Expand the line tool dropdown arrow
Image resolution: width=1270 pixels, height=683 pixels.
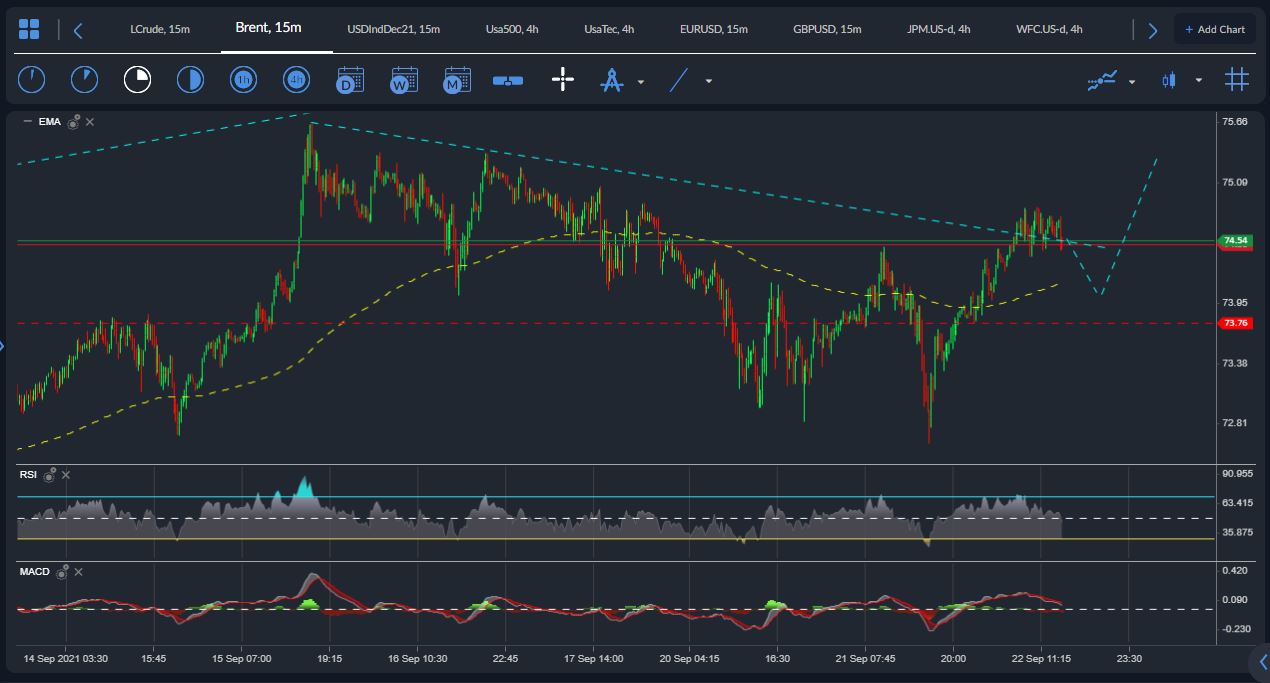(709, 82)
